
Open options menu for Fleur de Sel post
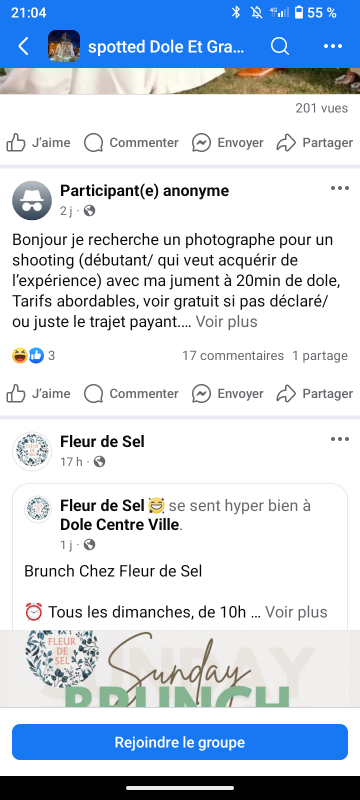coord(340,439)
